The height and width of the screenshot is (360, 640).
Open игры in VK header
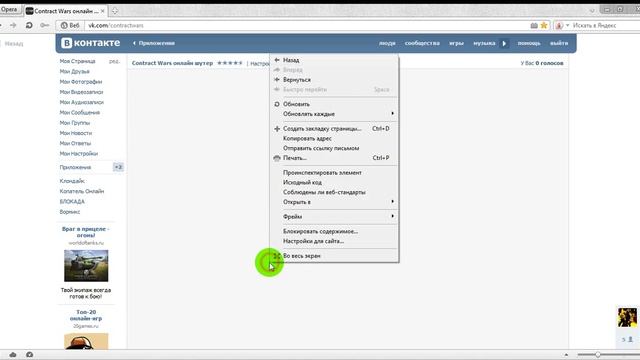456,43
